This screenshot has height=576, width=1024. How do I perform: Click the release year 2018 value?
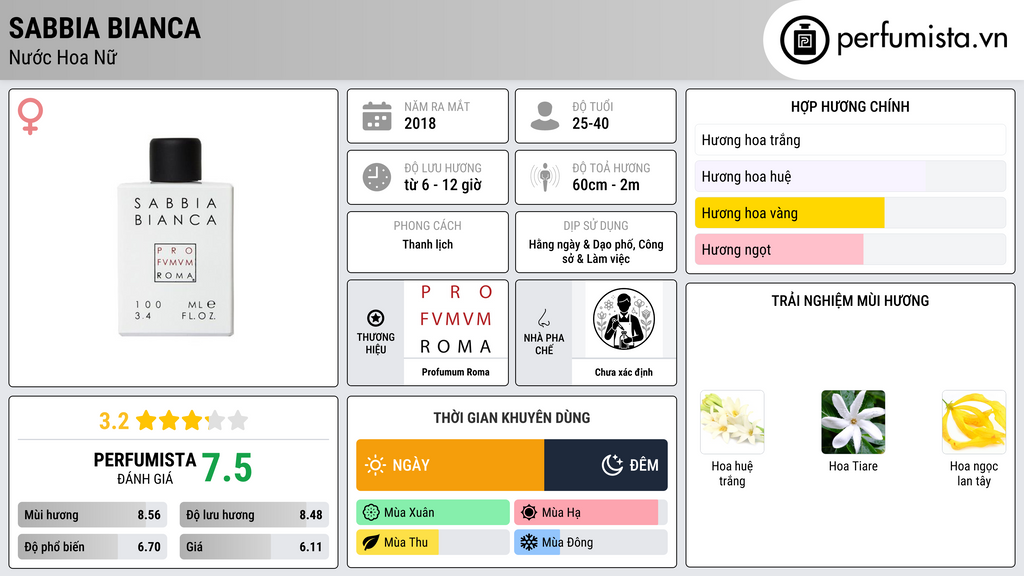pos(420,123)
